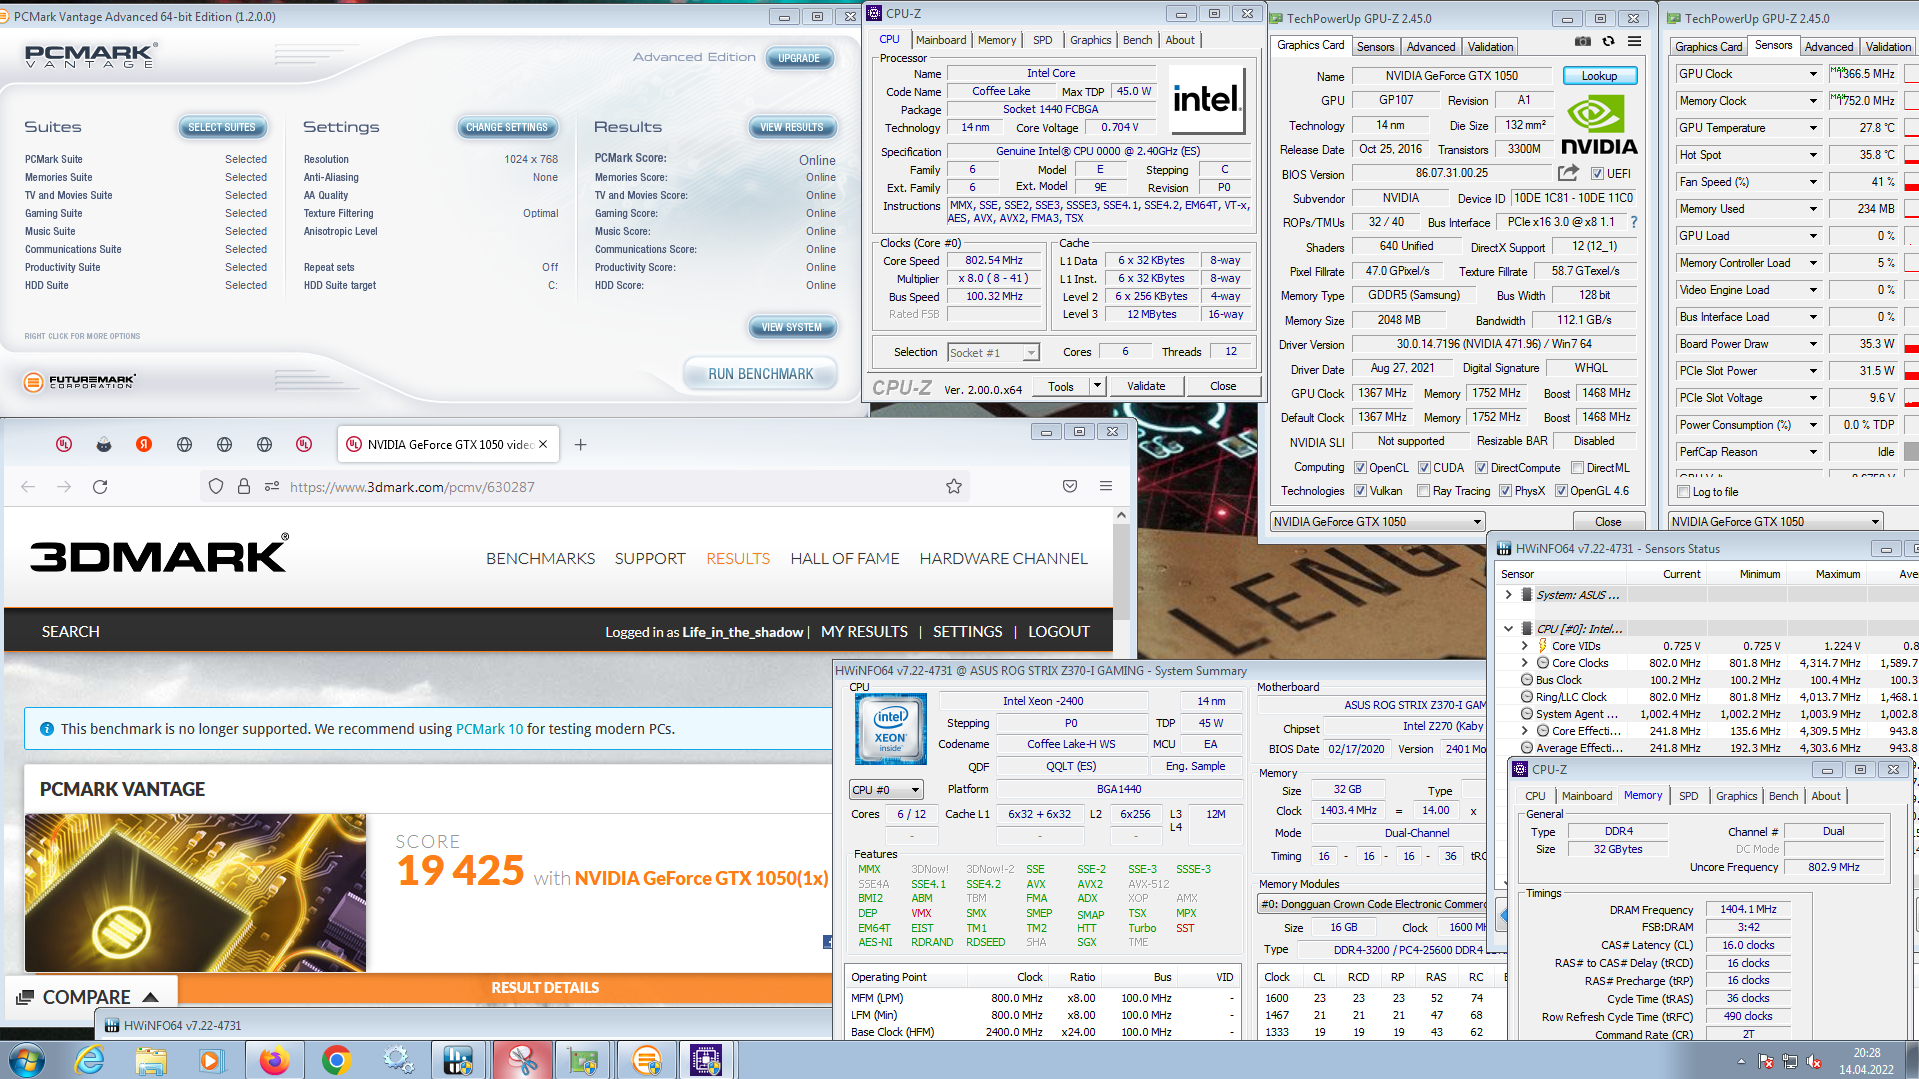Launch Internet Explorer from the taskbar
The image size is (1919, 1079).
click(x=90, y=1060)
